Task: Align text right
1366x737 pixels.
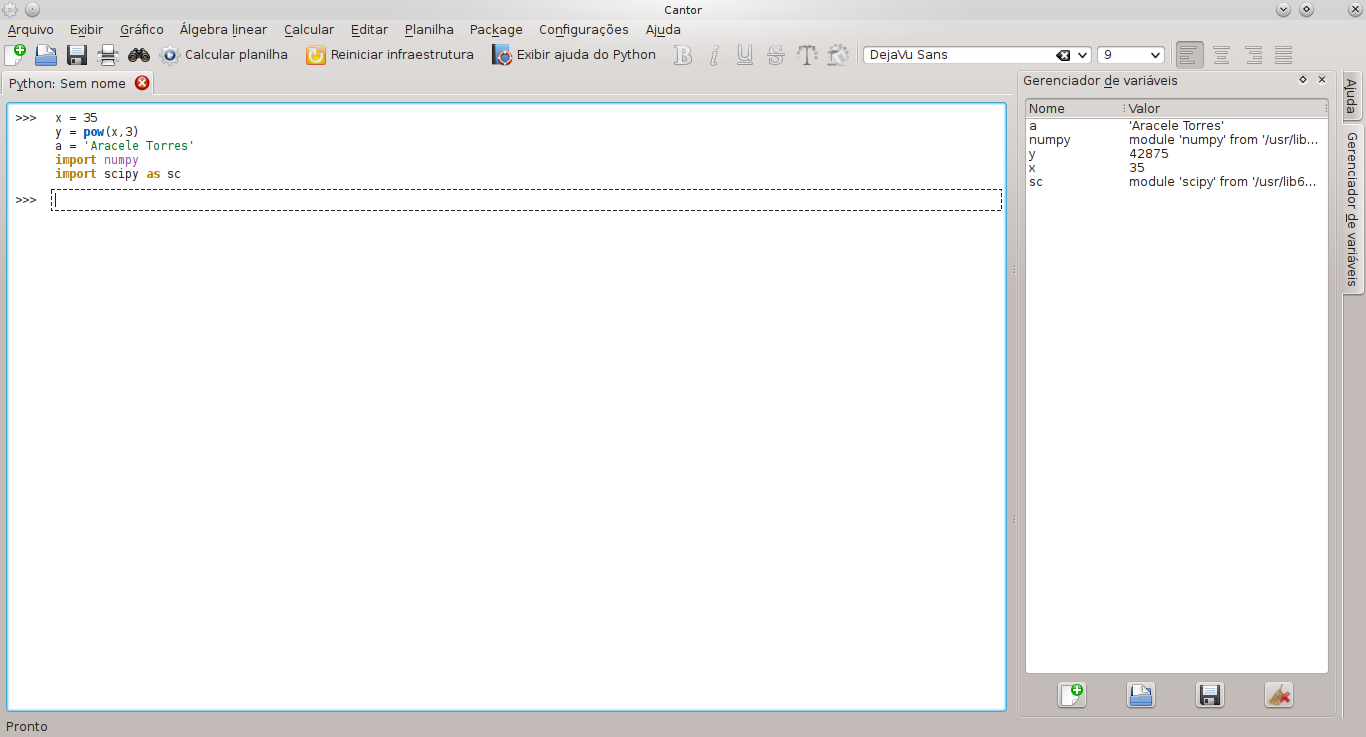Action: (1253, 55)
